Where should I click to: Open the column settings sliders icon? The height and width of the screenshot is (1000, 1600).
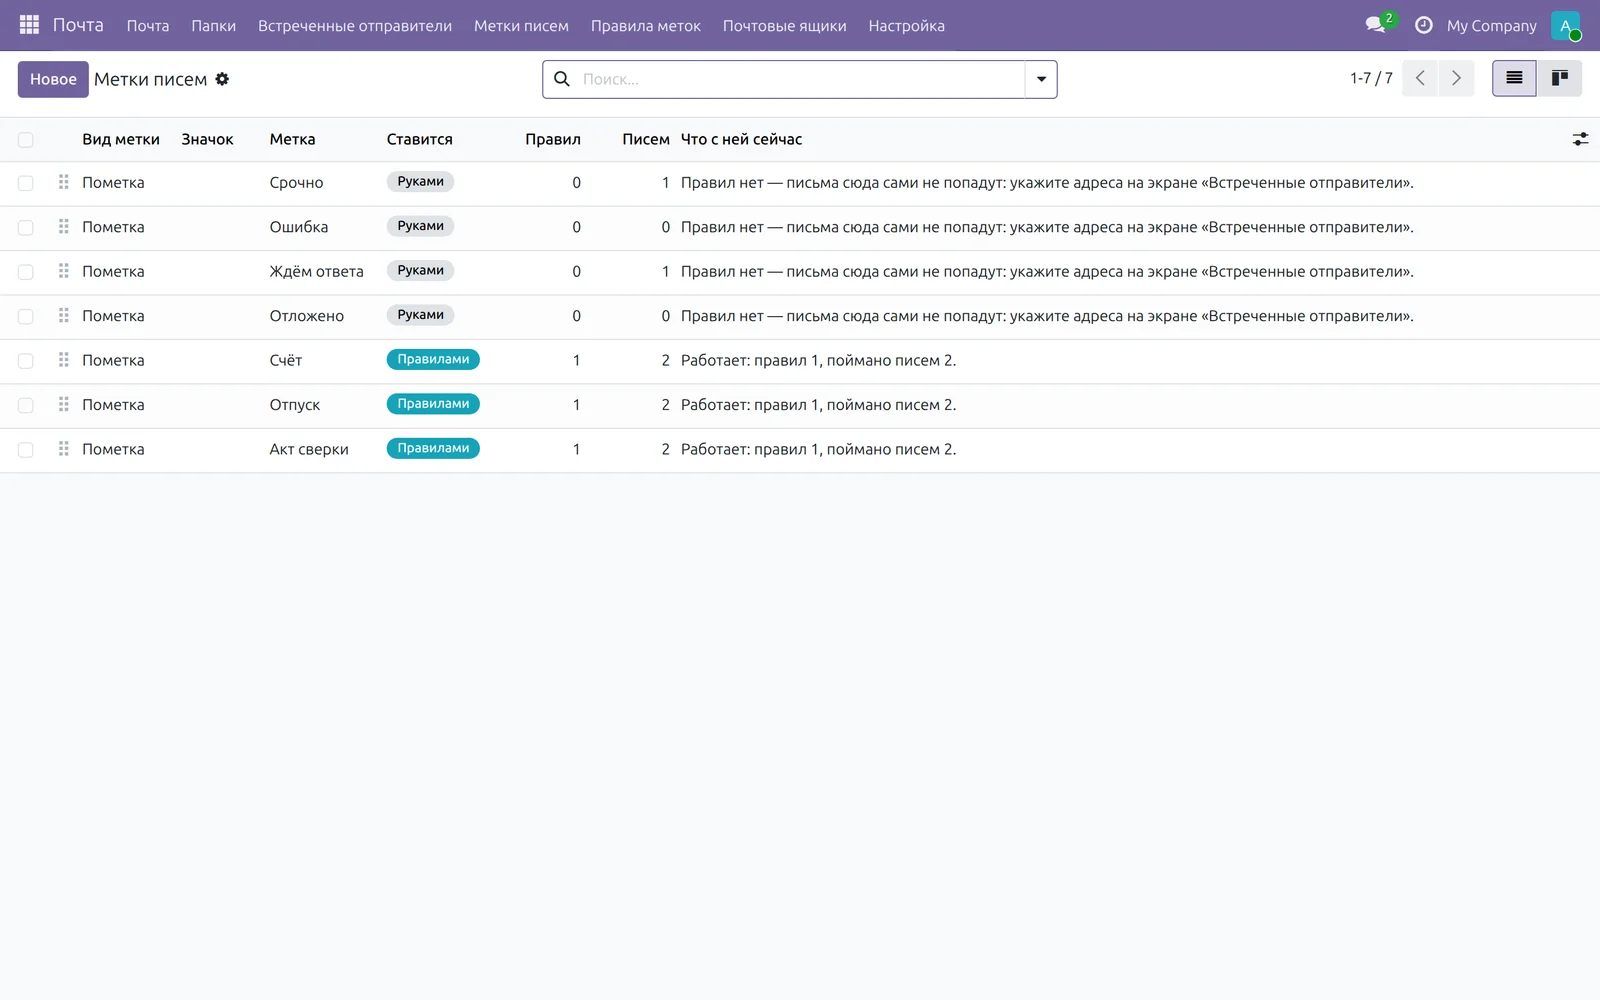click(x=1580, y=139)
